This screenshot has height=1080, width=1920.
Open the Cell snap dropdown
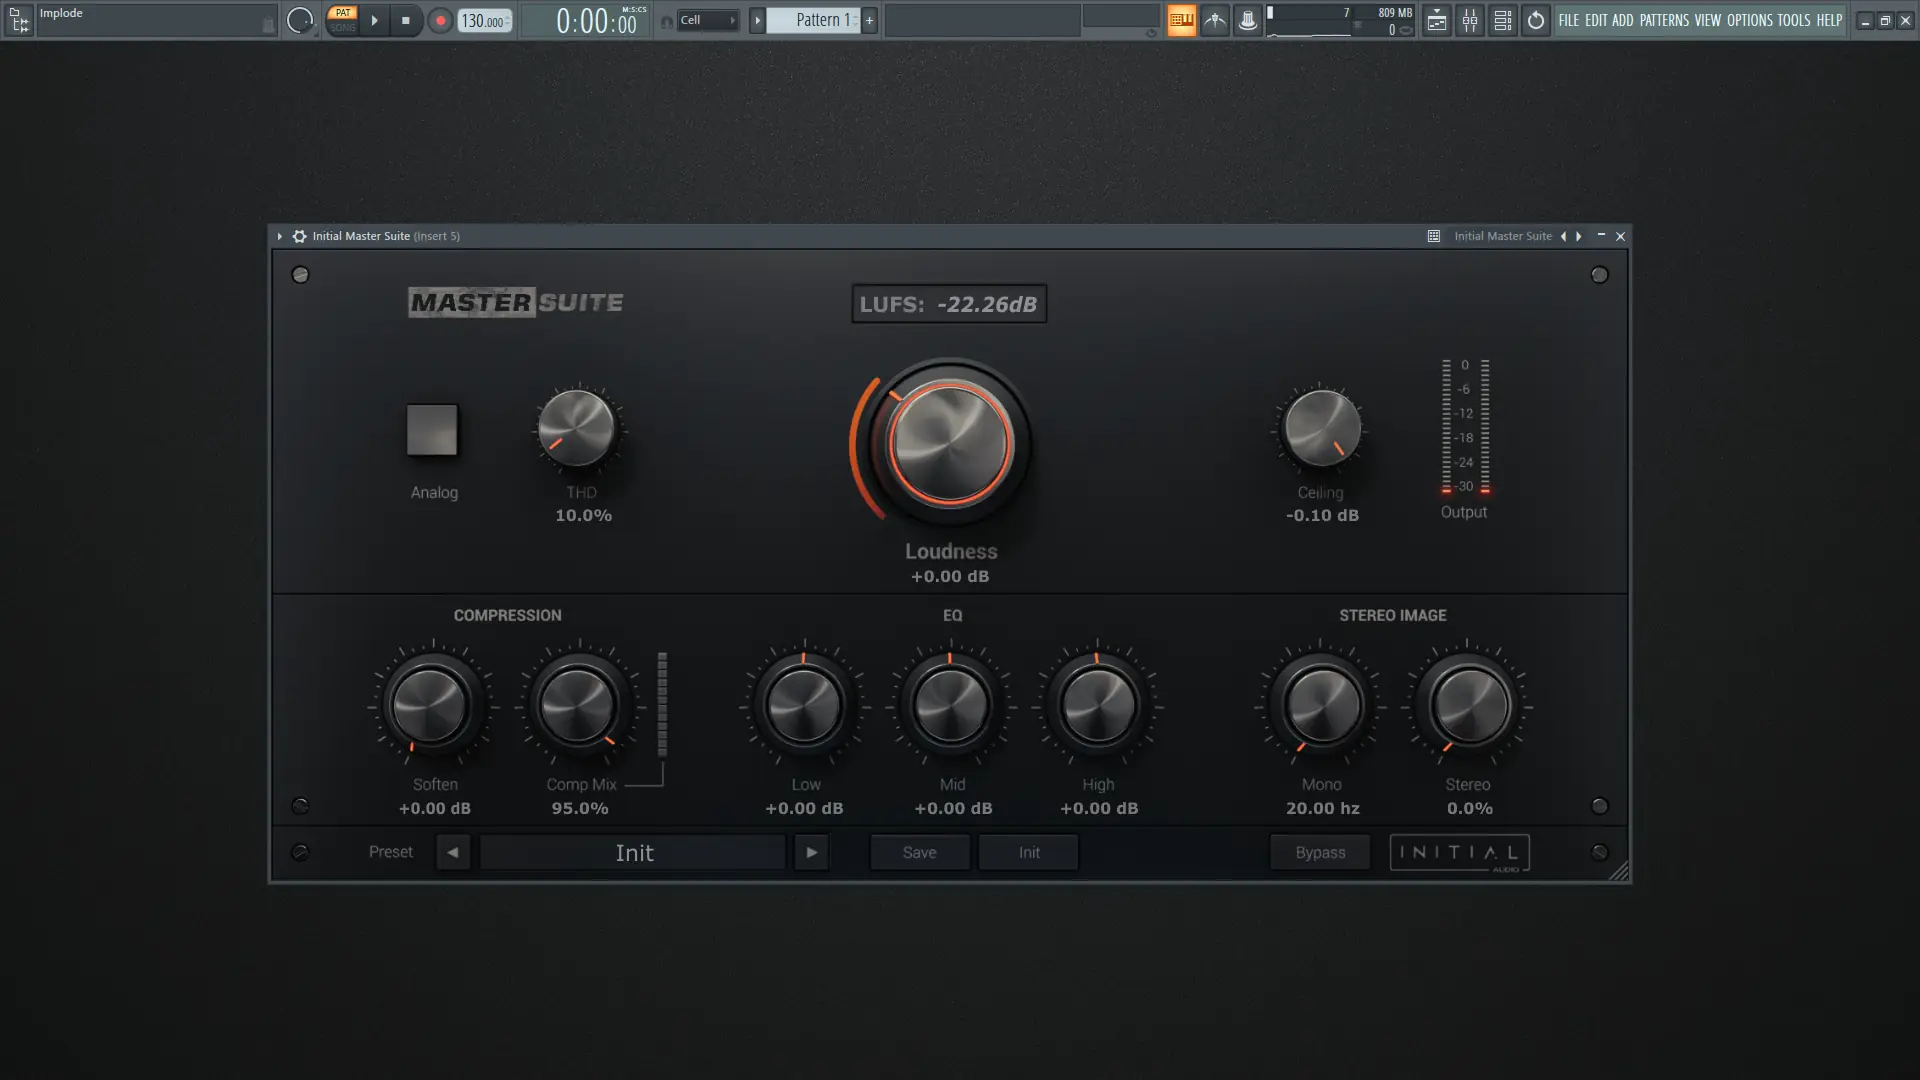(707, 20)
